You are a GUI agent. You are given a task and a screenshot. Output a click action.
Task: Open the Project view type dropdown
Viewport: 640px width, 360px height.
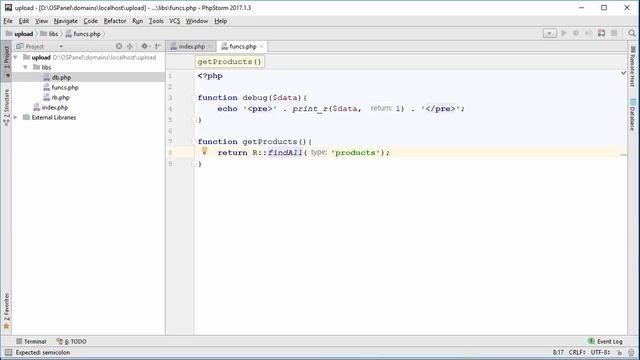61,46
